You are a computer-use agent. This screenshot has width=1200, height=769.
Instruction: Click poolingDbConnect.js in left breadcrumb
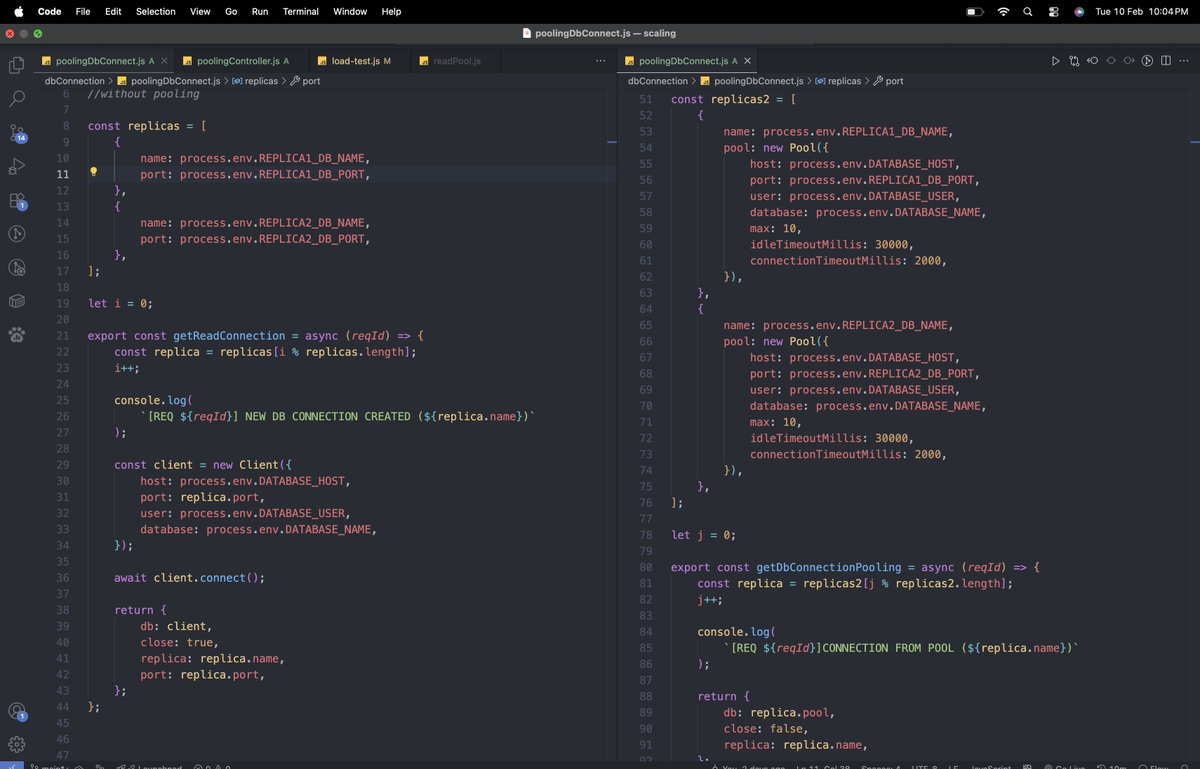coord(168,81)
